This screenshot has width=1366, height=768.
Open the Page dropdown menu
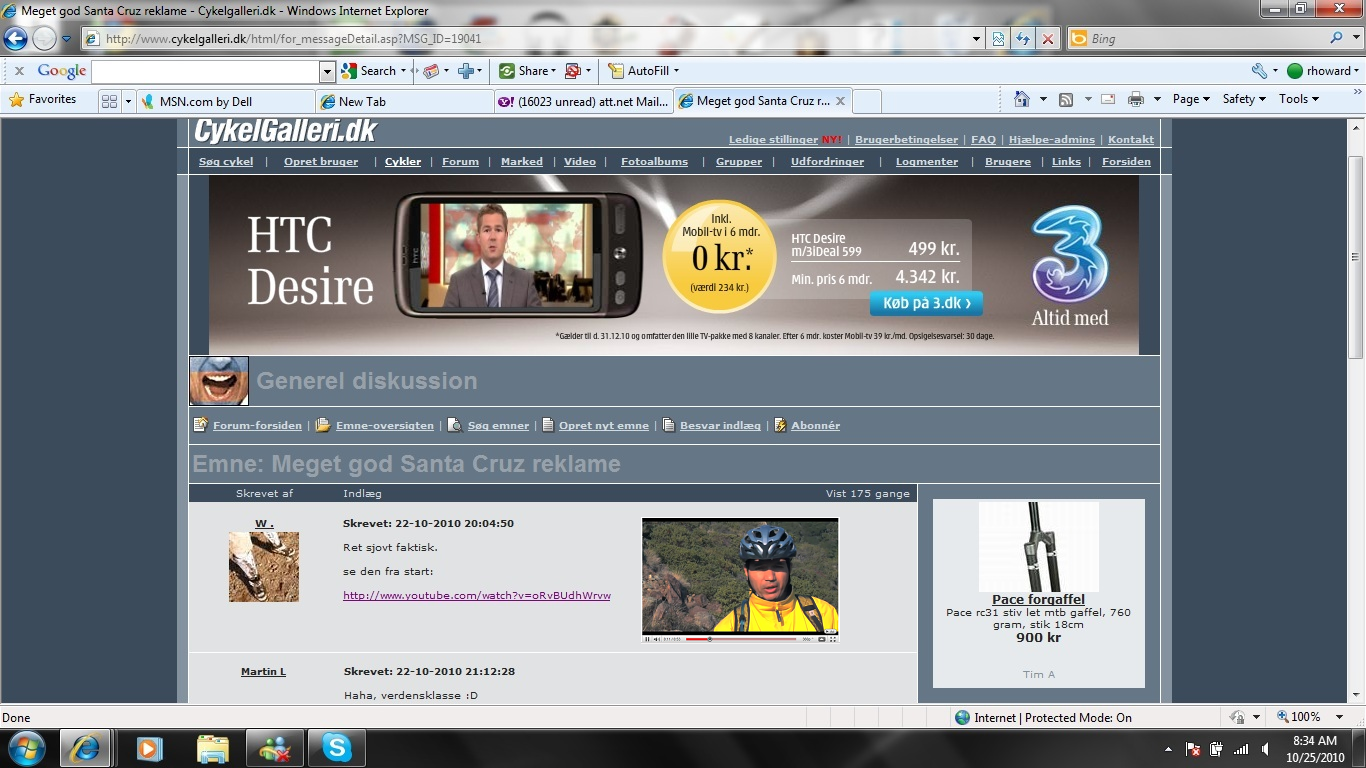(1190, 99)
